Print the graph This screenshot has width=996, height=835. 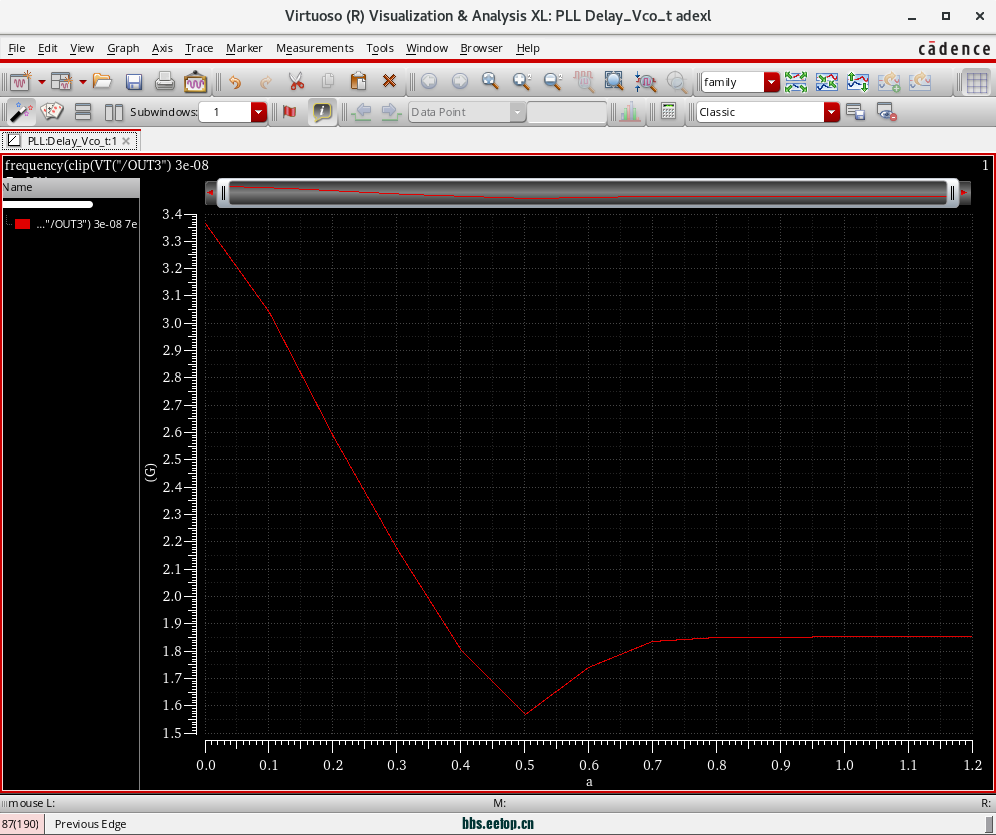pos(165,81)
